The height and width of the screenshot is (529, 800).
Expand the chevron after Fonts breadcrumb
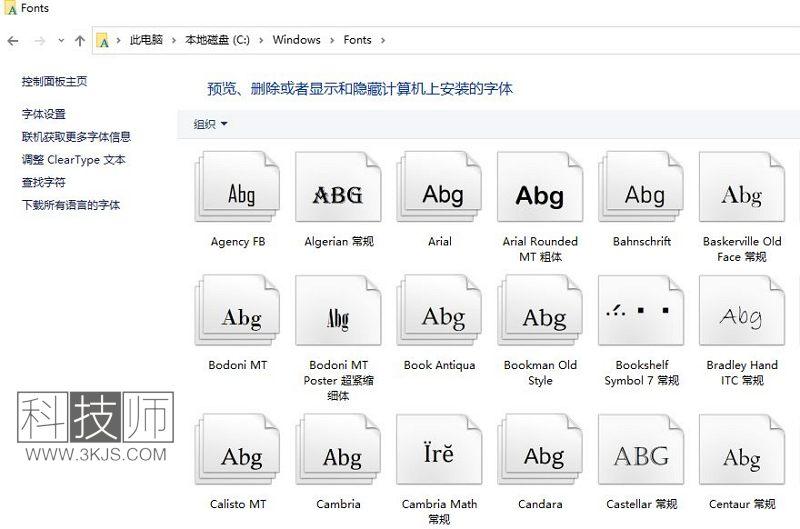(x=382, y=40)
